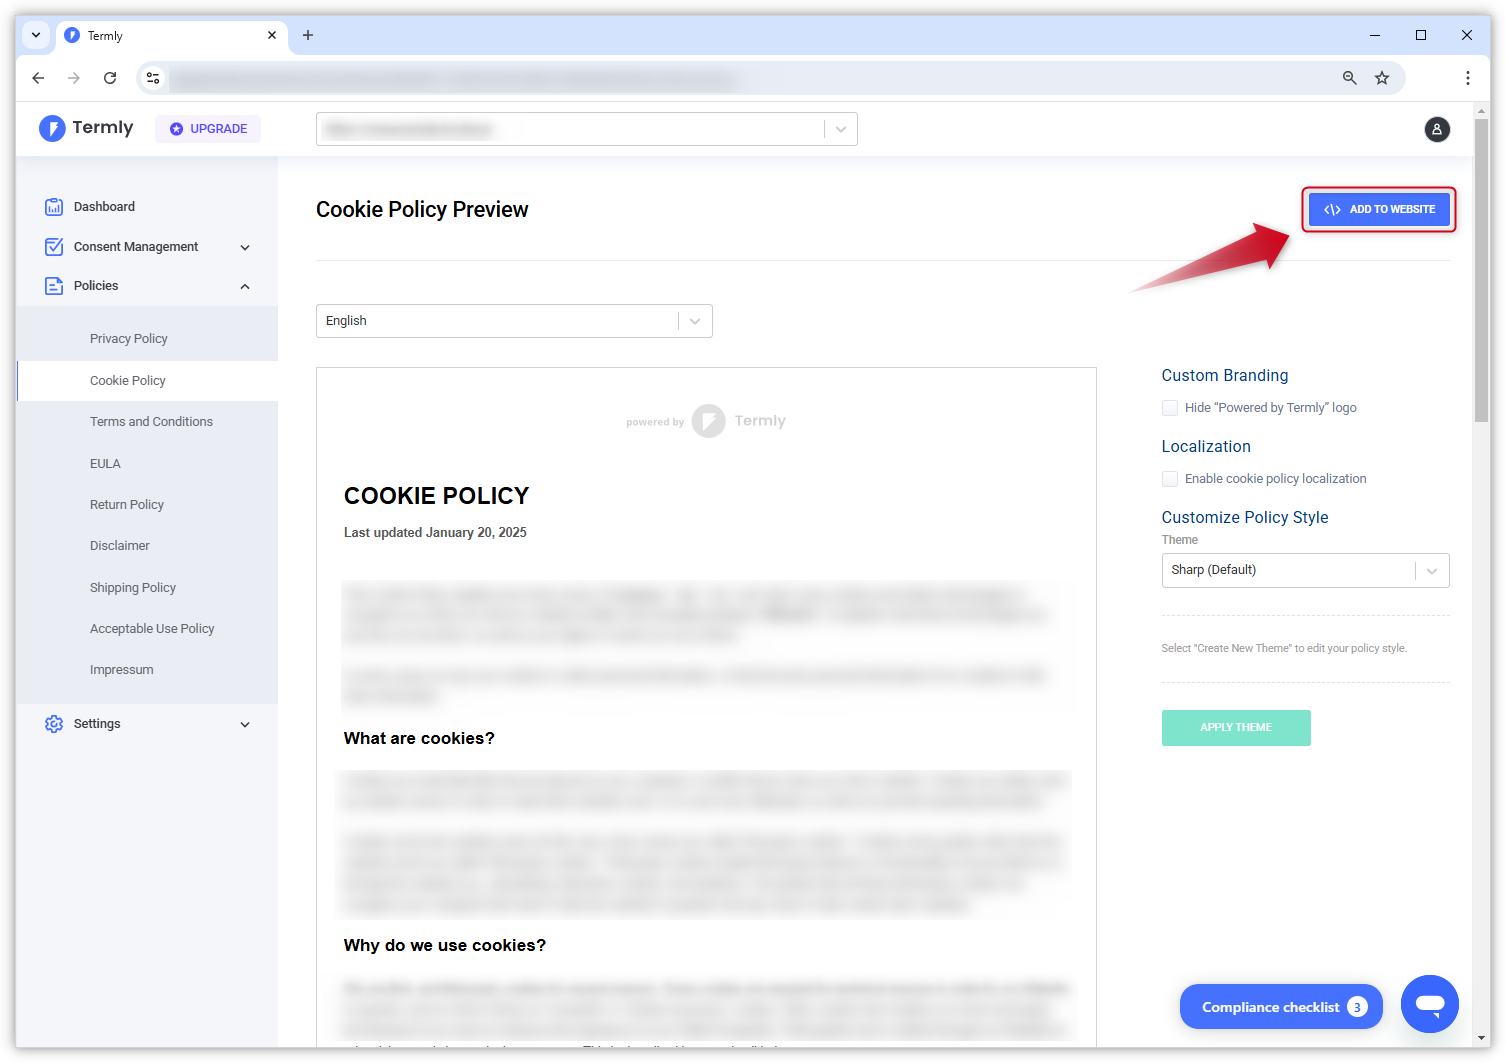Expand the Consent Management section
This screenshot has width=1506, height=1063.
click(x=245, y=247)
